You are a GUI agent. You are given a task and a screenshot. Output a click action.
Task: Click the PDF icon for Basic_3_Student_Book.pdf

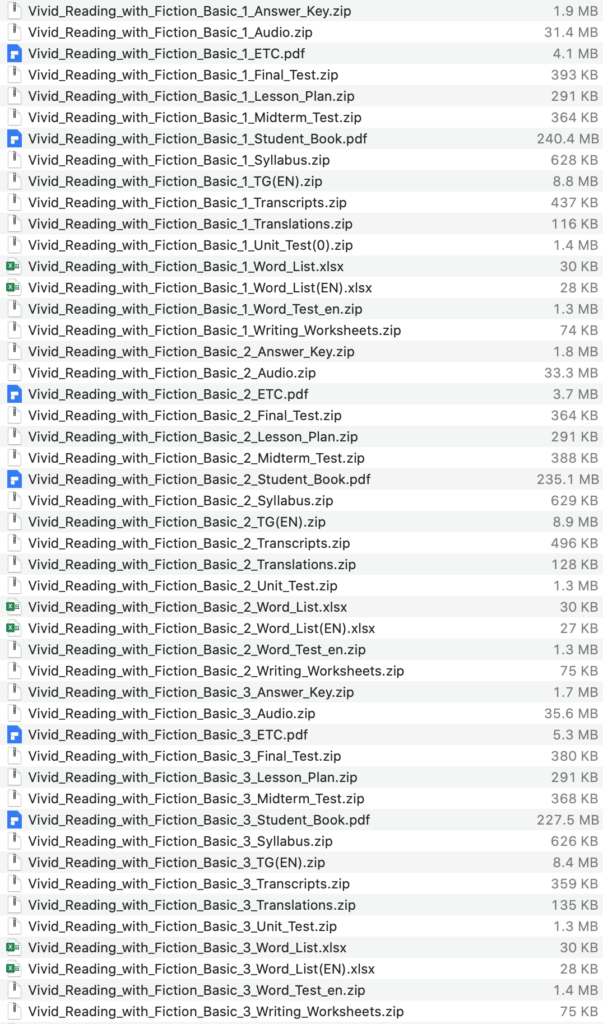[14, 820]
